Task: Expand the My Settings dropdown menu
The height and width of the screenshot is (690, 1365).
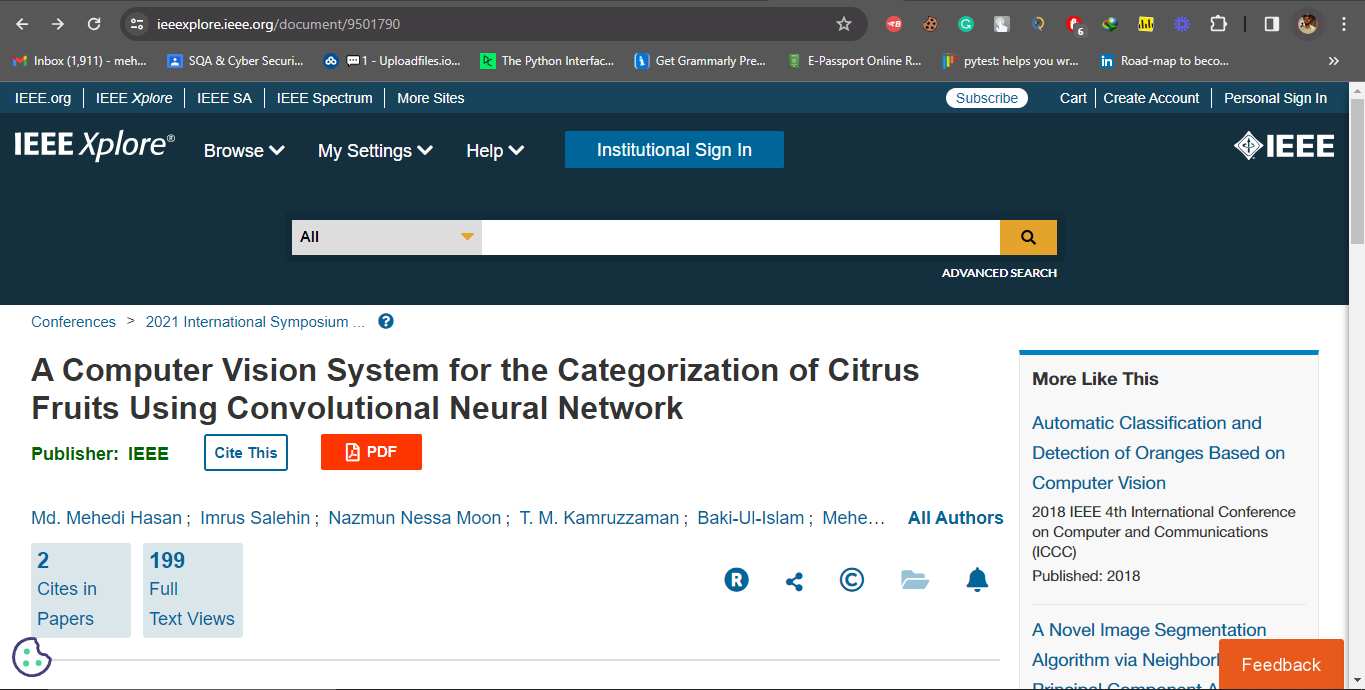Action: [x=375, y=151]
